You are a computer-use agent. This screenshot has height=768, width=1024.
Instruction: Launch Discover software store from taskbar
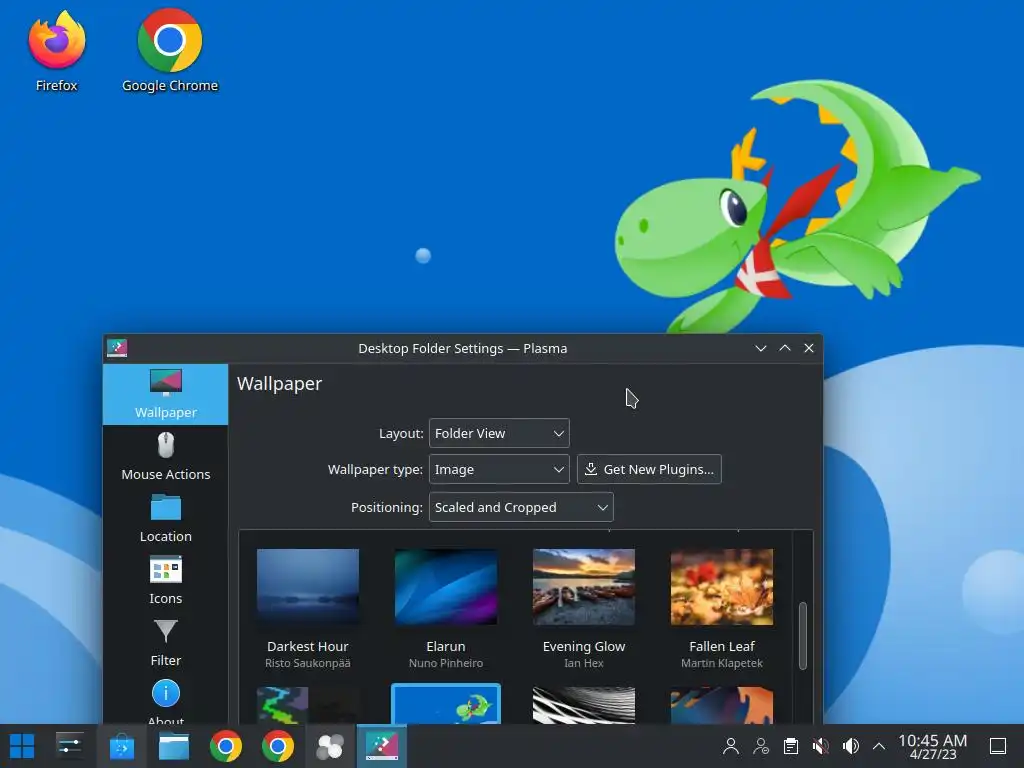tap(121, 746)
